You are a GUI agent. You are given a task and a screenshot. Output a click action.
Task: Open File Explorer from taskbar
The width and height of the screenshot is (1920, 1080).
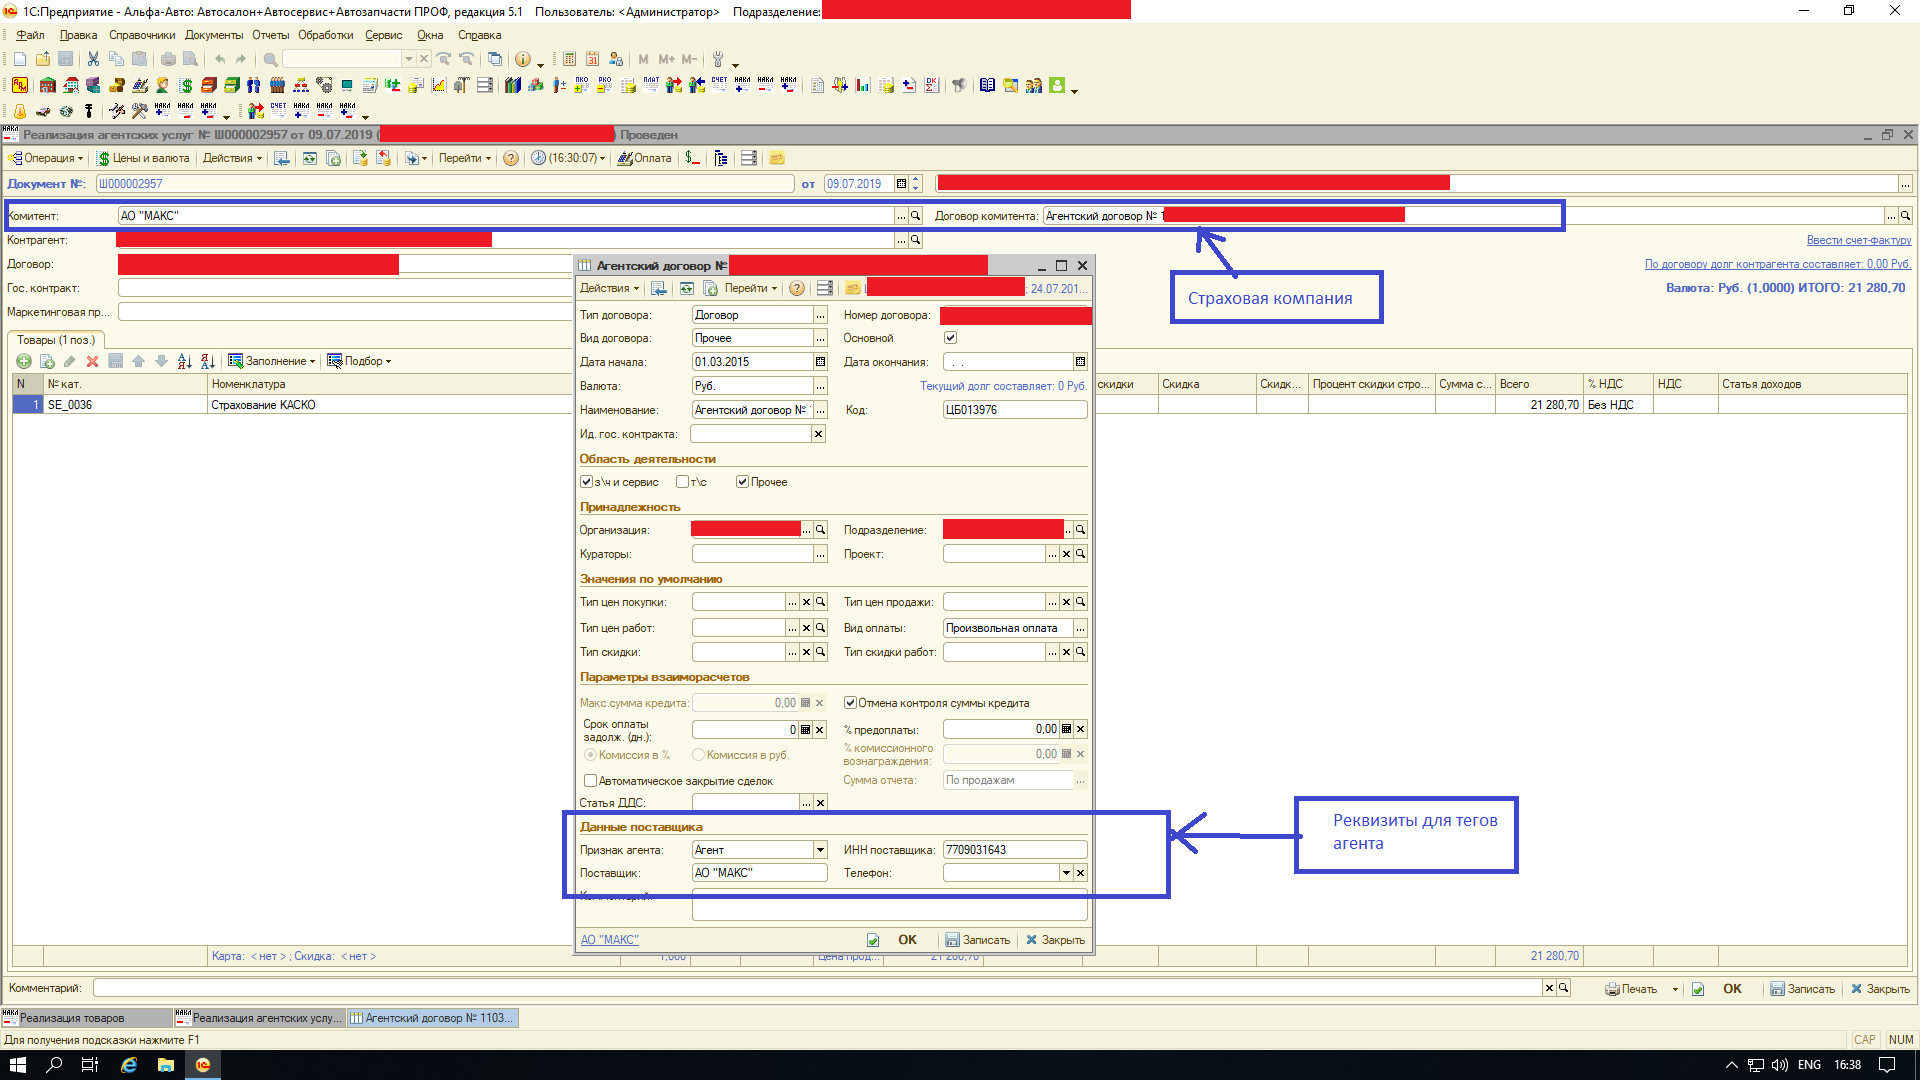[166, 1065]
